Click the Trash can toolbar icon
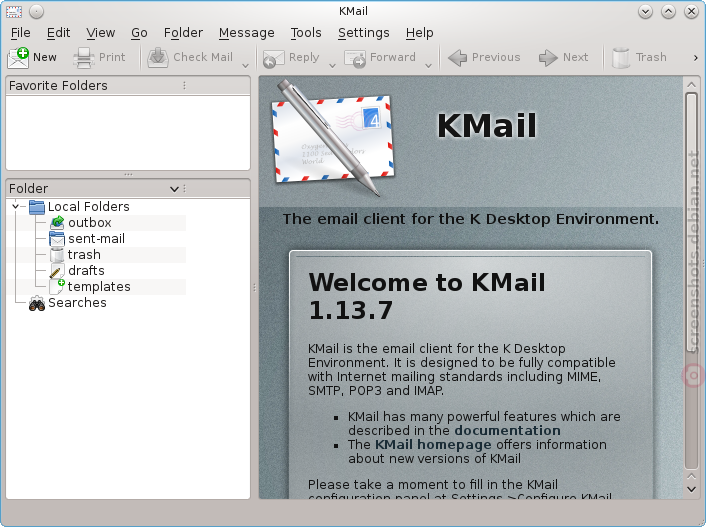 tap(621, 58)
